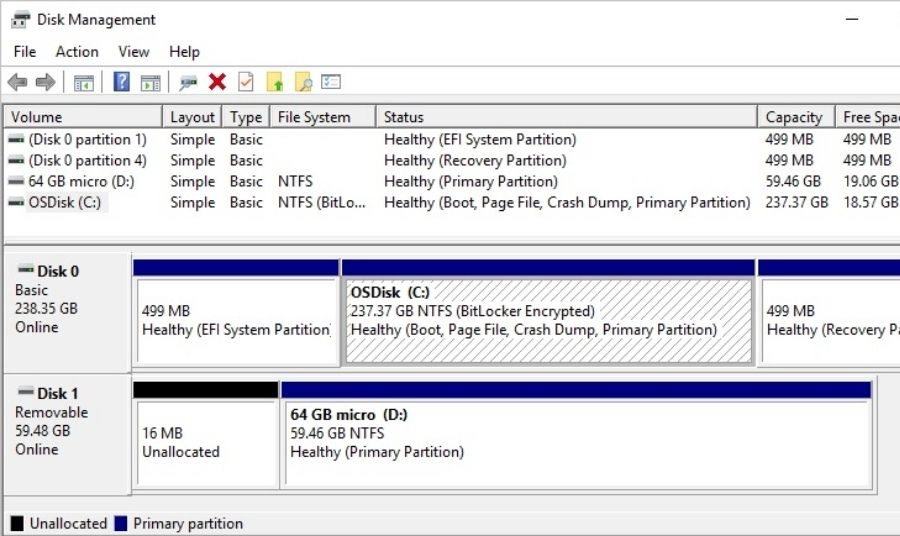This screenshot has width=900, height=536.
Task: Click the yellow note with magnifier icon
Action: pyautogui.click(x=303, y=82)
